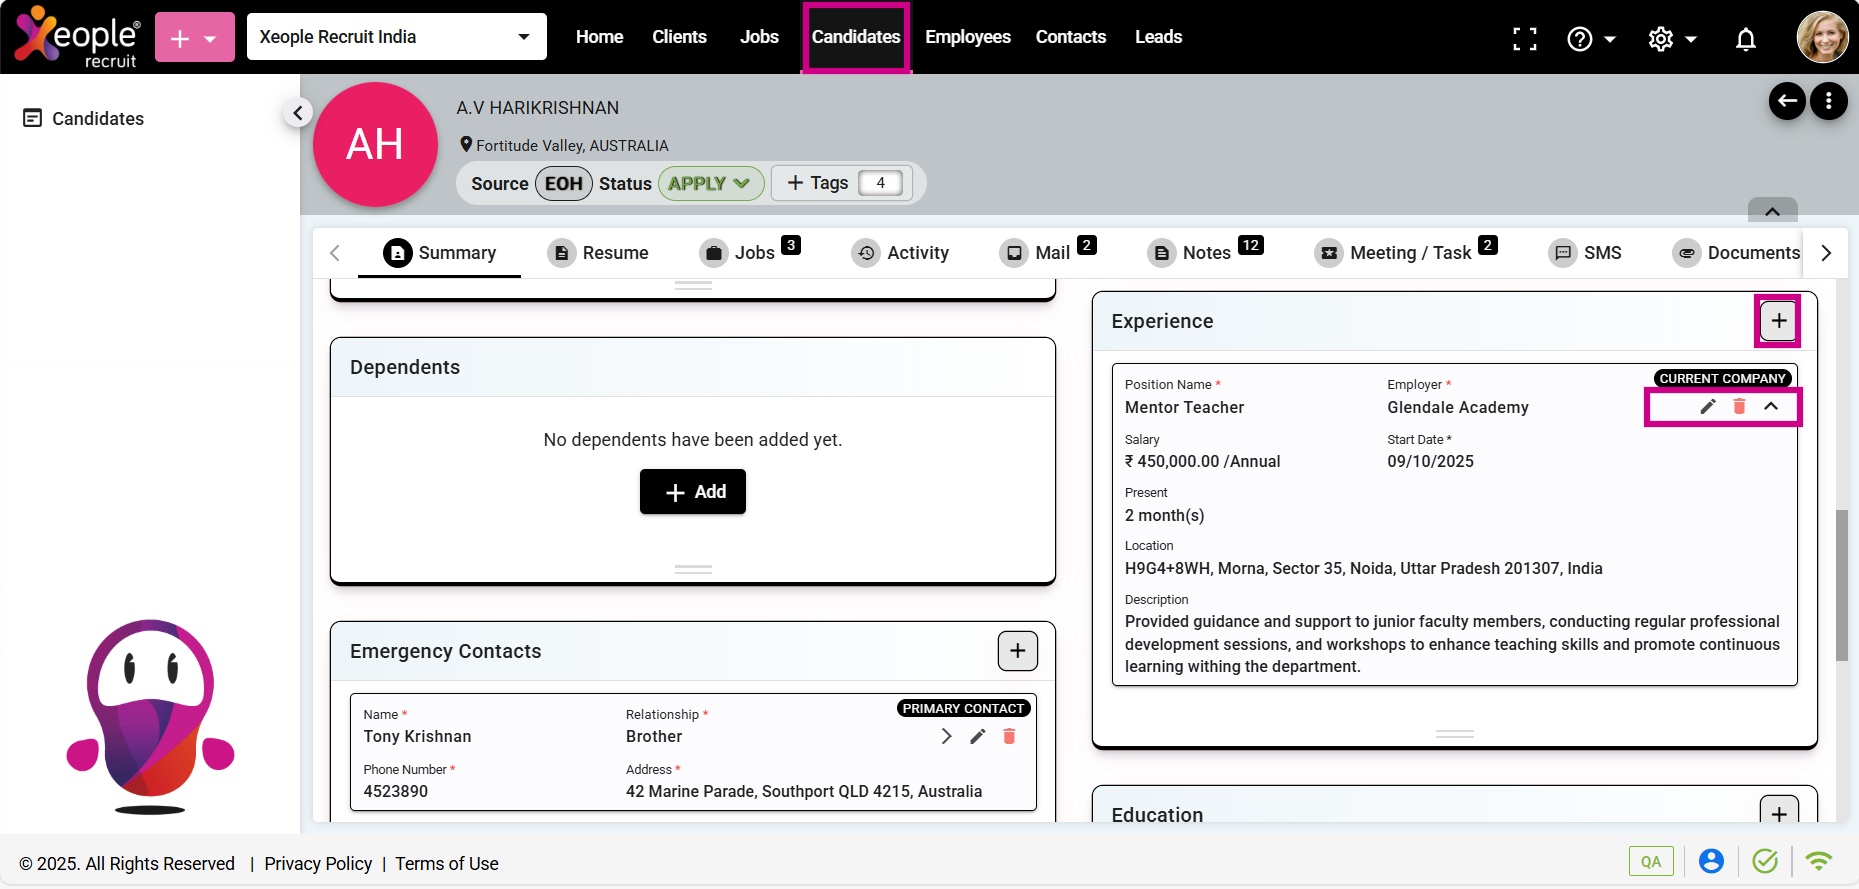Open the APPLY status dropdown
Image resolution: width=1859 pixels, height=889 pixels.
click(x=710, y=184)
